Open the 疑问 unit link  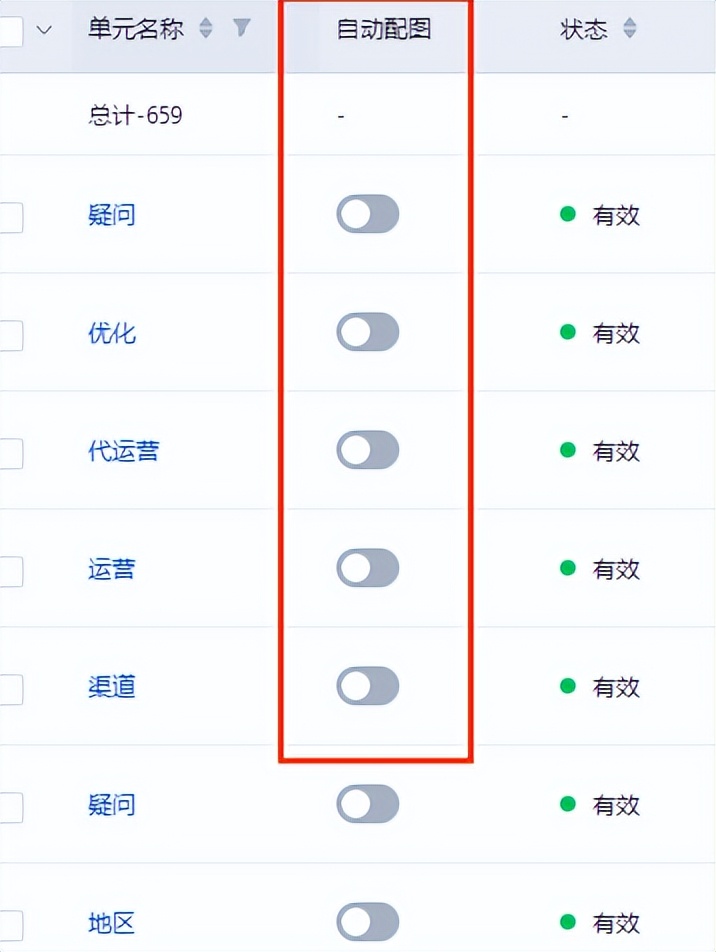tap(111, 215)
